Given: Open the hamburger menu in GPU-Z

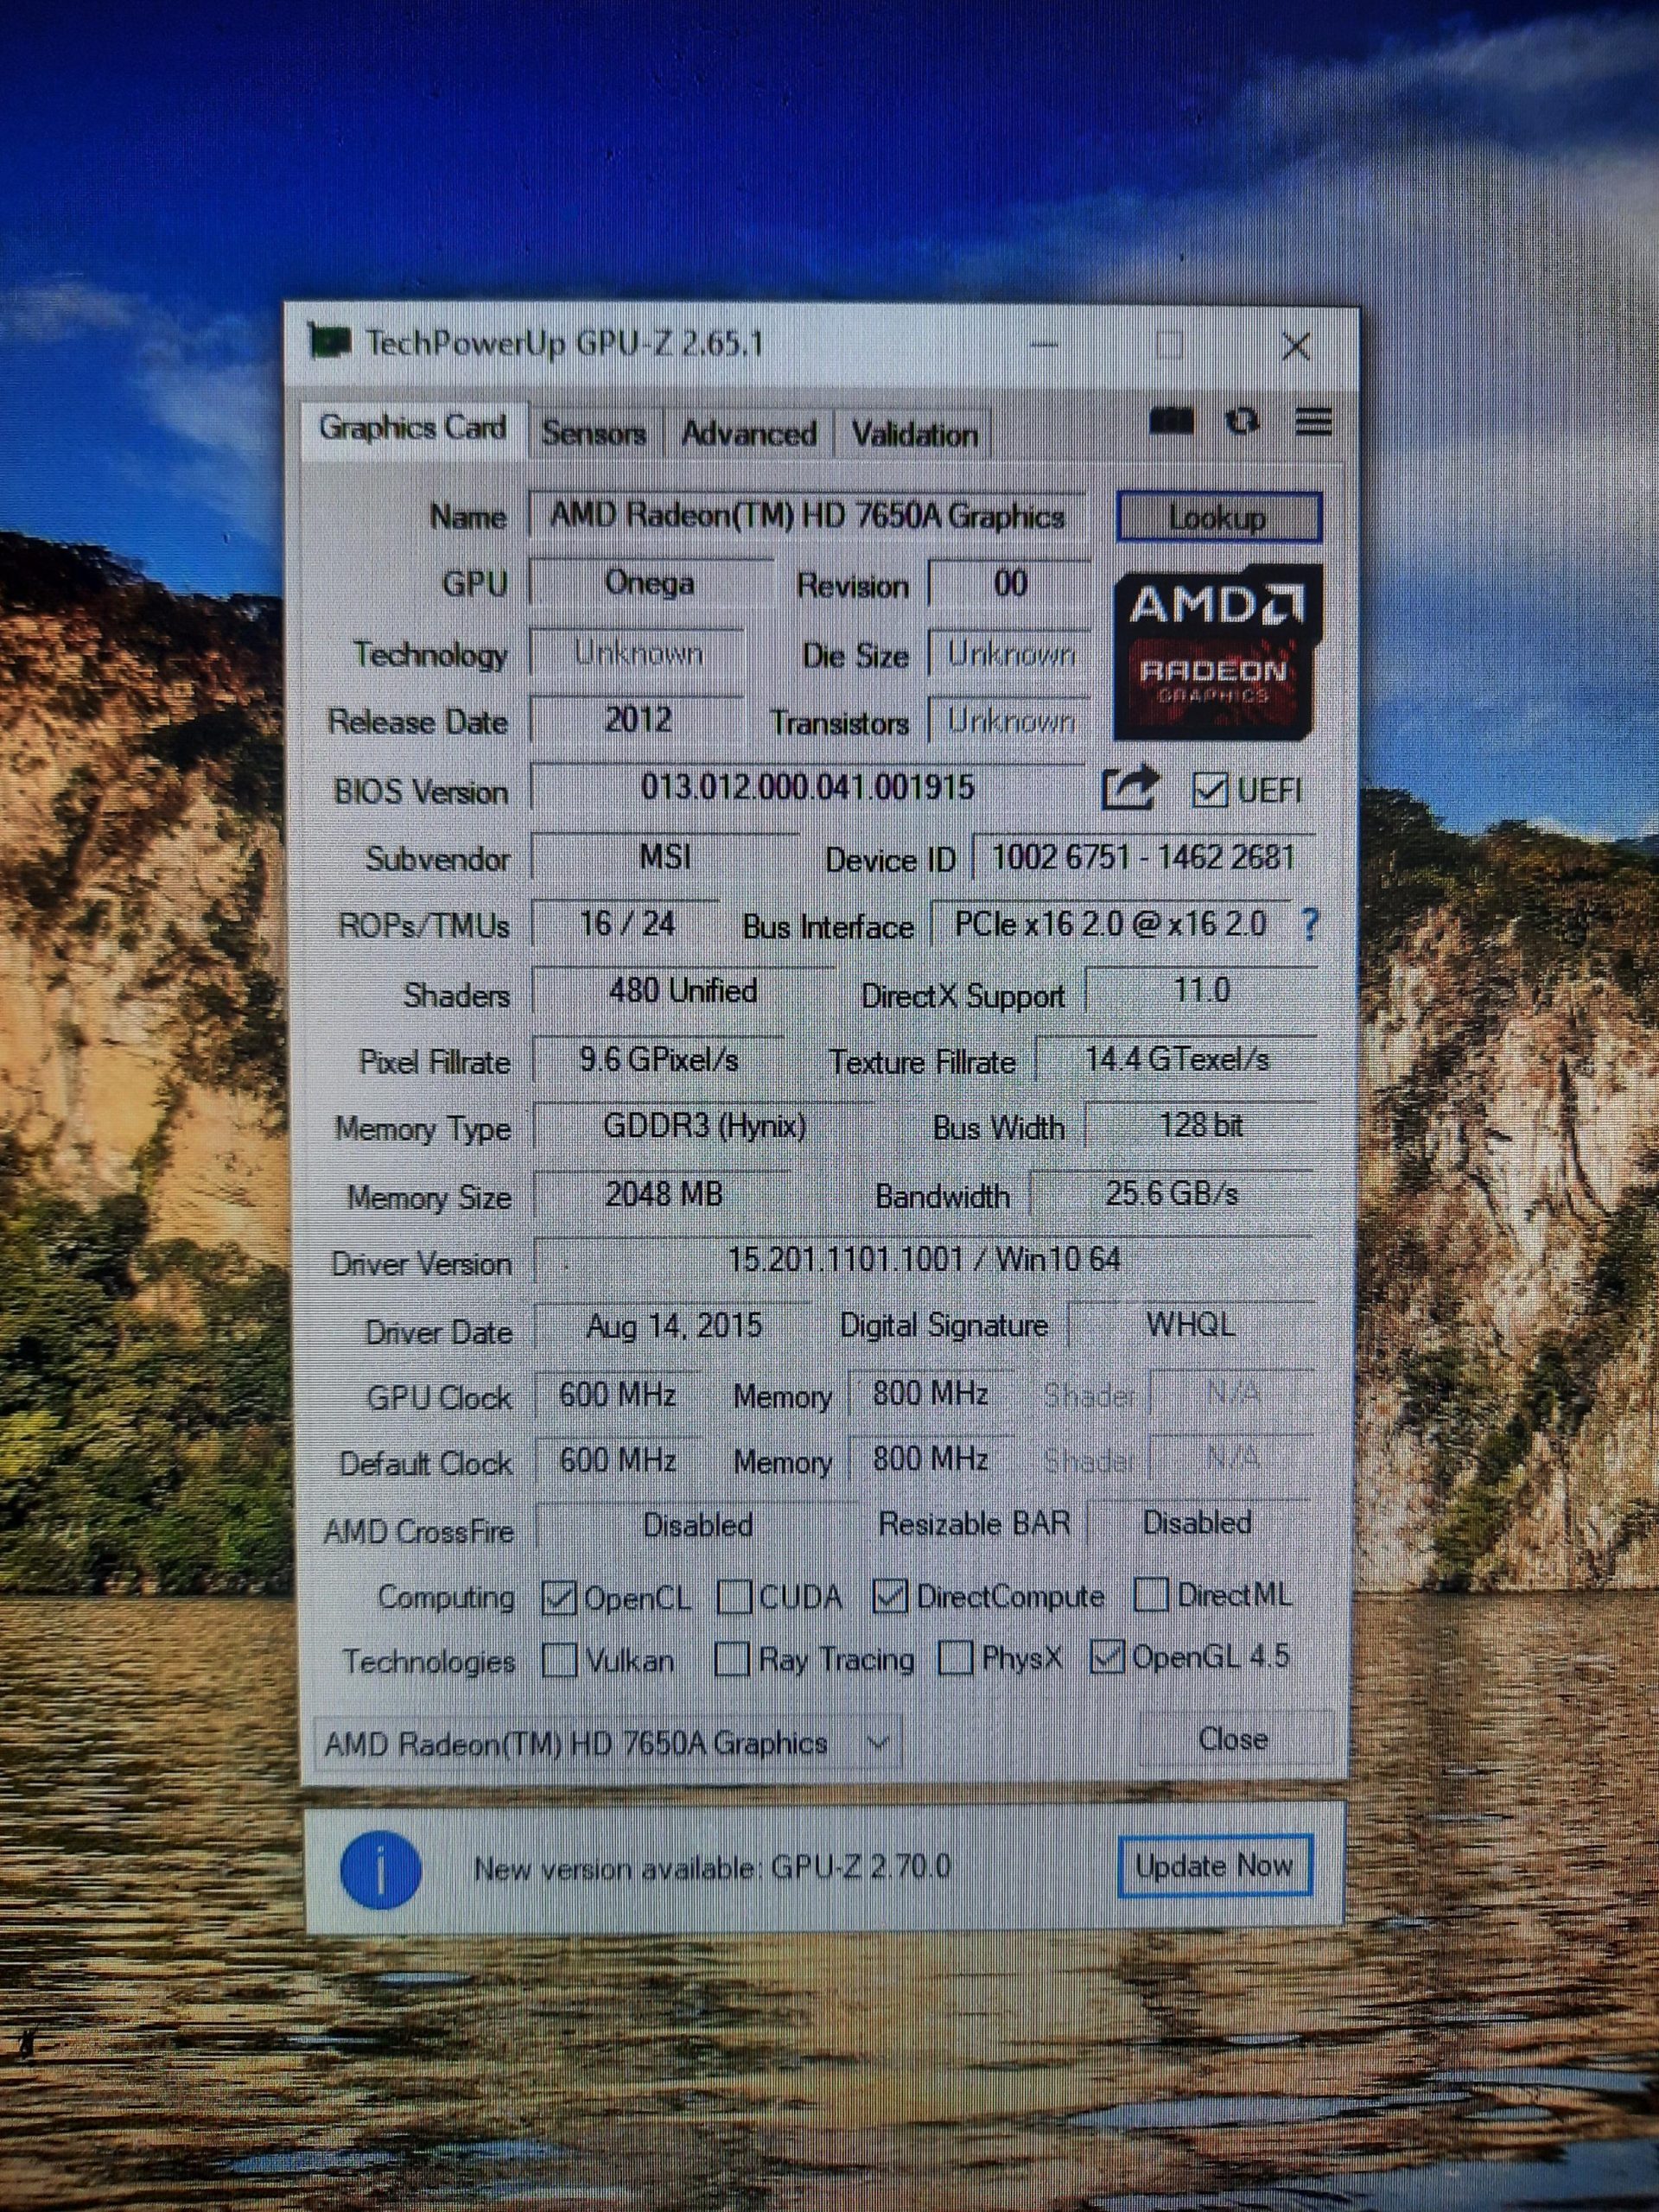Looking at the screenshot, I should [x=1313, y=421].
